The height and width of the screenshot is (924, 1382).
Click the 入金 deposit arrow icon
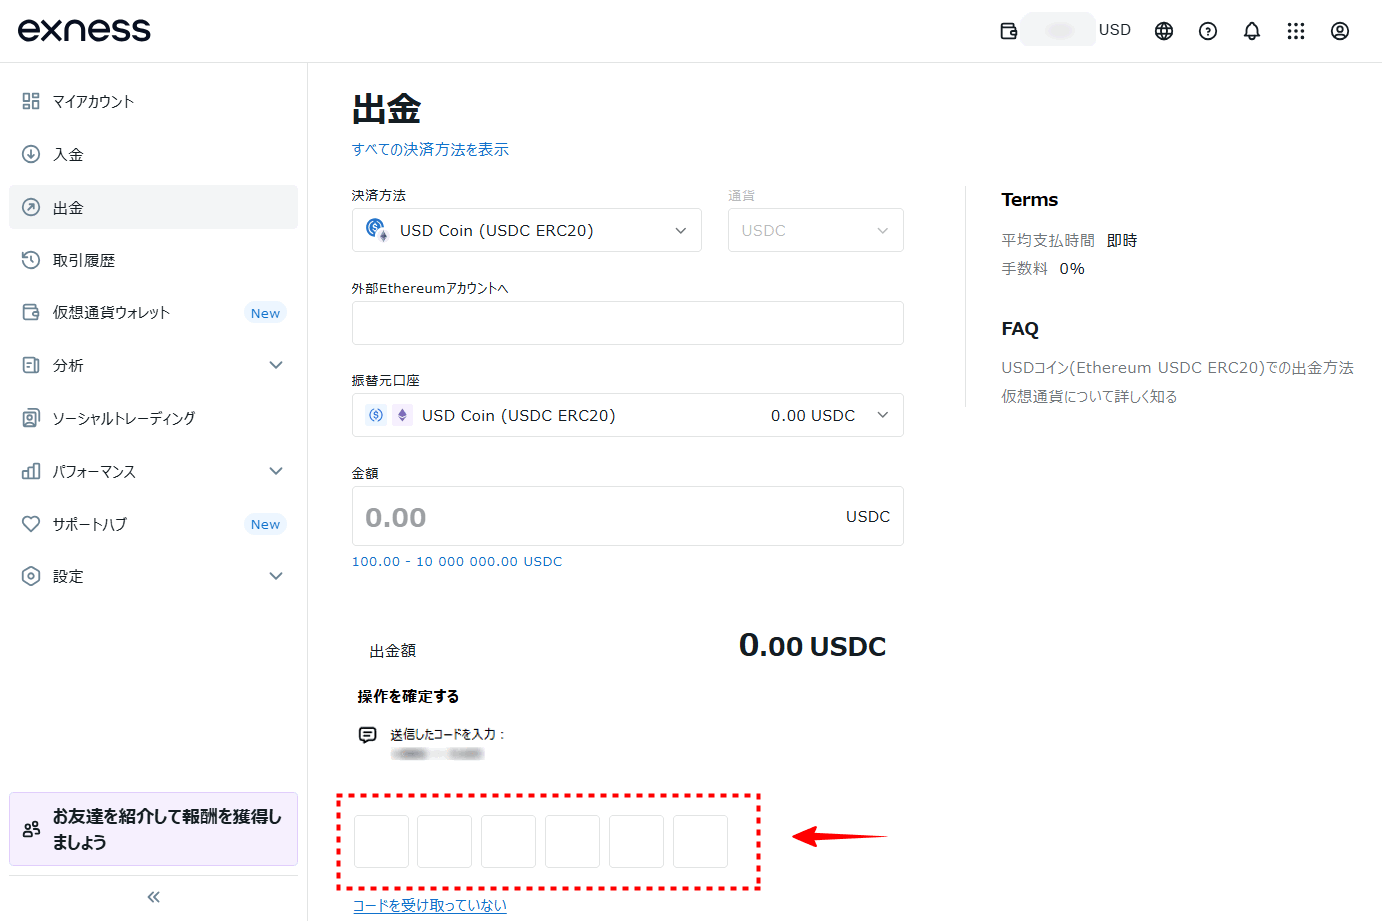click(31, 154)
